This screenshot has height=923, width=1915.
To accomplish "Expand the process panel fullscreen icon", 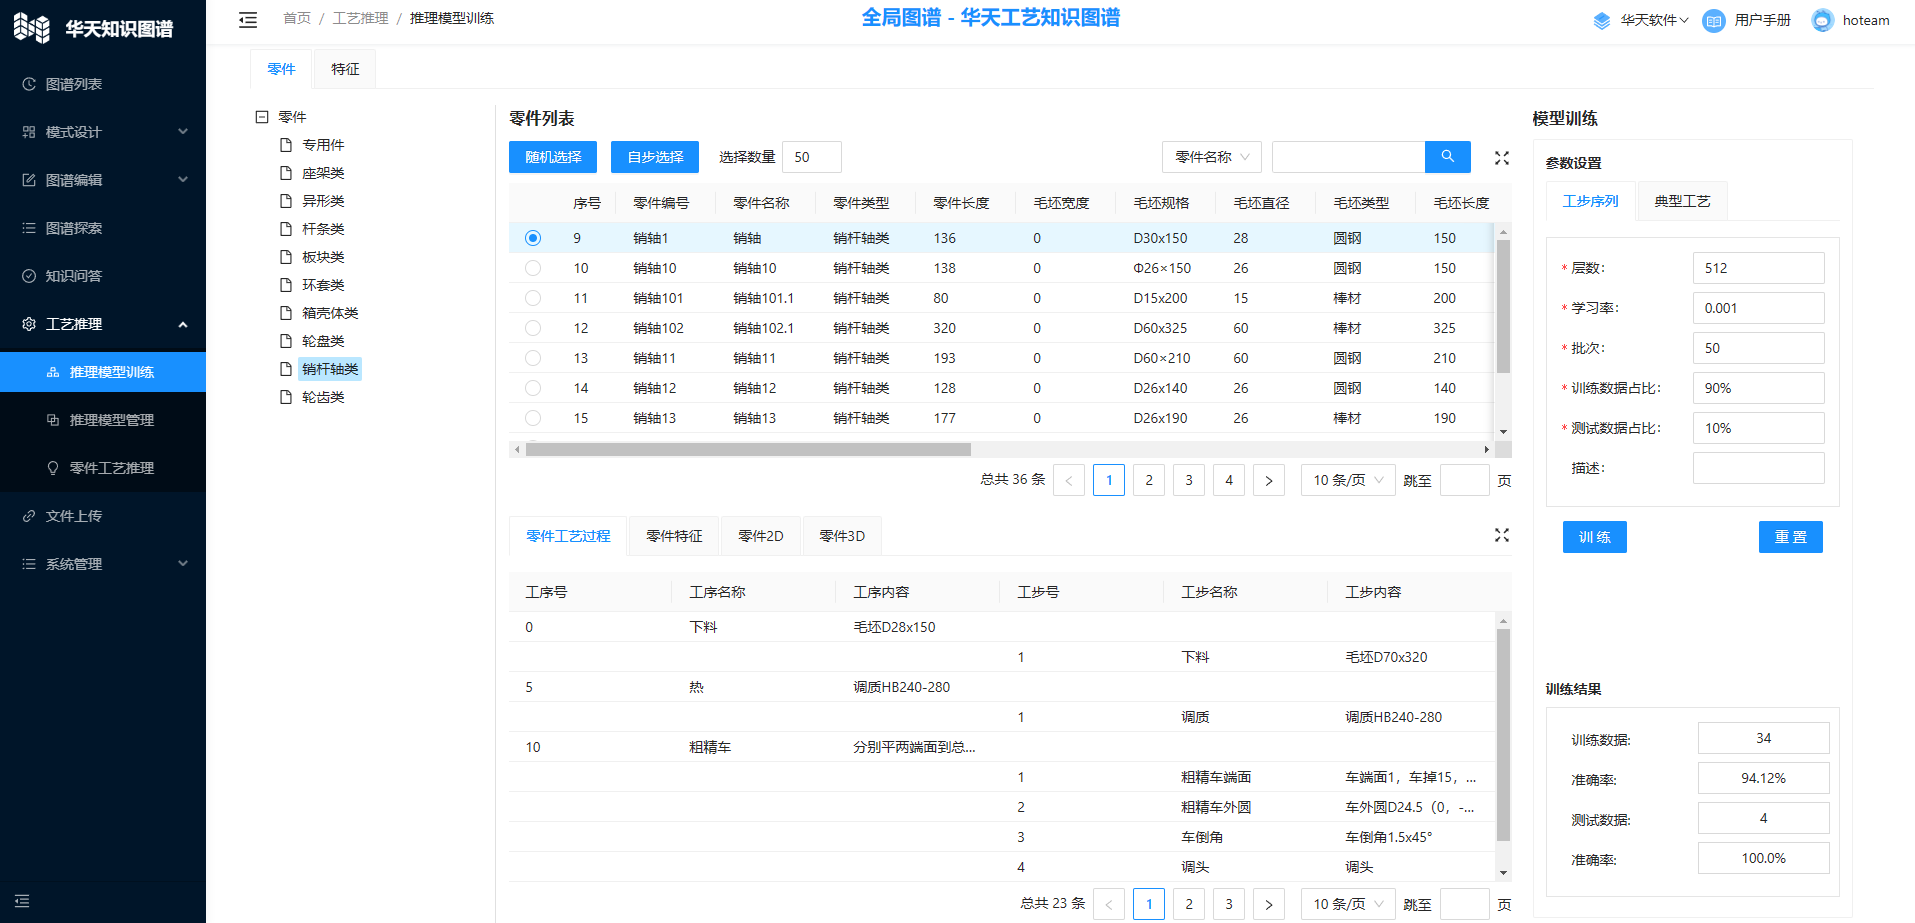I will pos(1501,536).
